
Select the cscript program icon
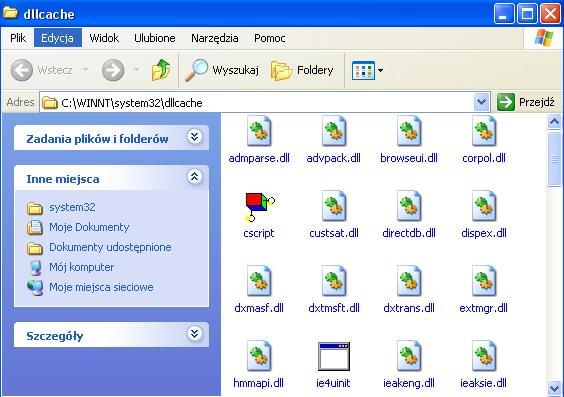pos(259,206)
